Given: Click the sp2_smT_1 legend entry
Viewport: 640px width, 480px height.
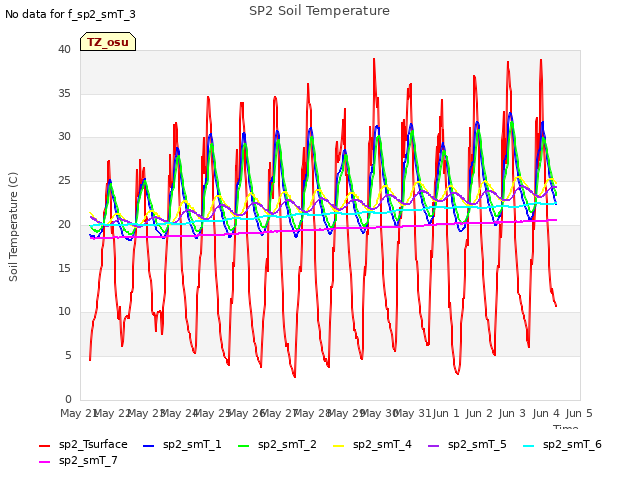Looking at the screenshot, I should point(182,444).
